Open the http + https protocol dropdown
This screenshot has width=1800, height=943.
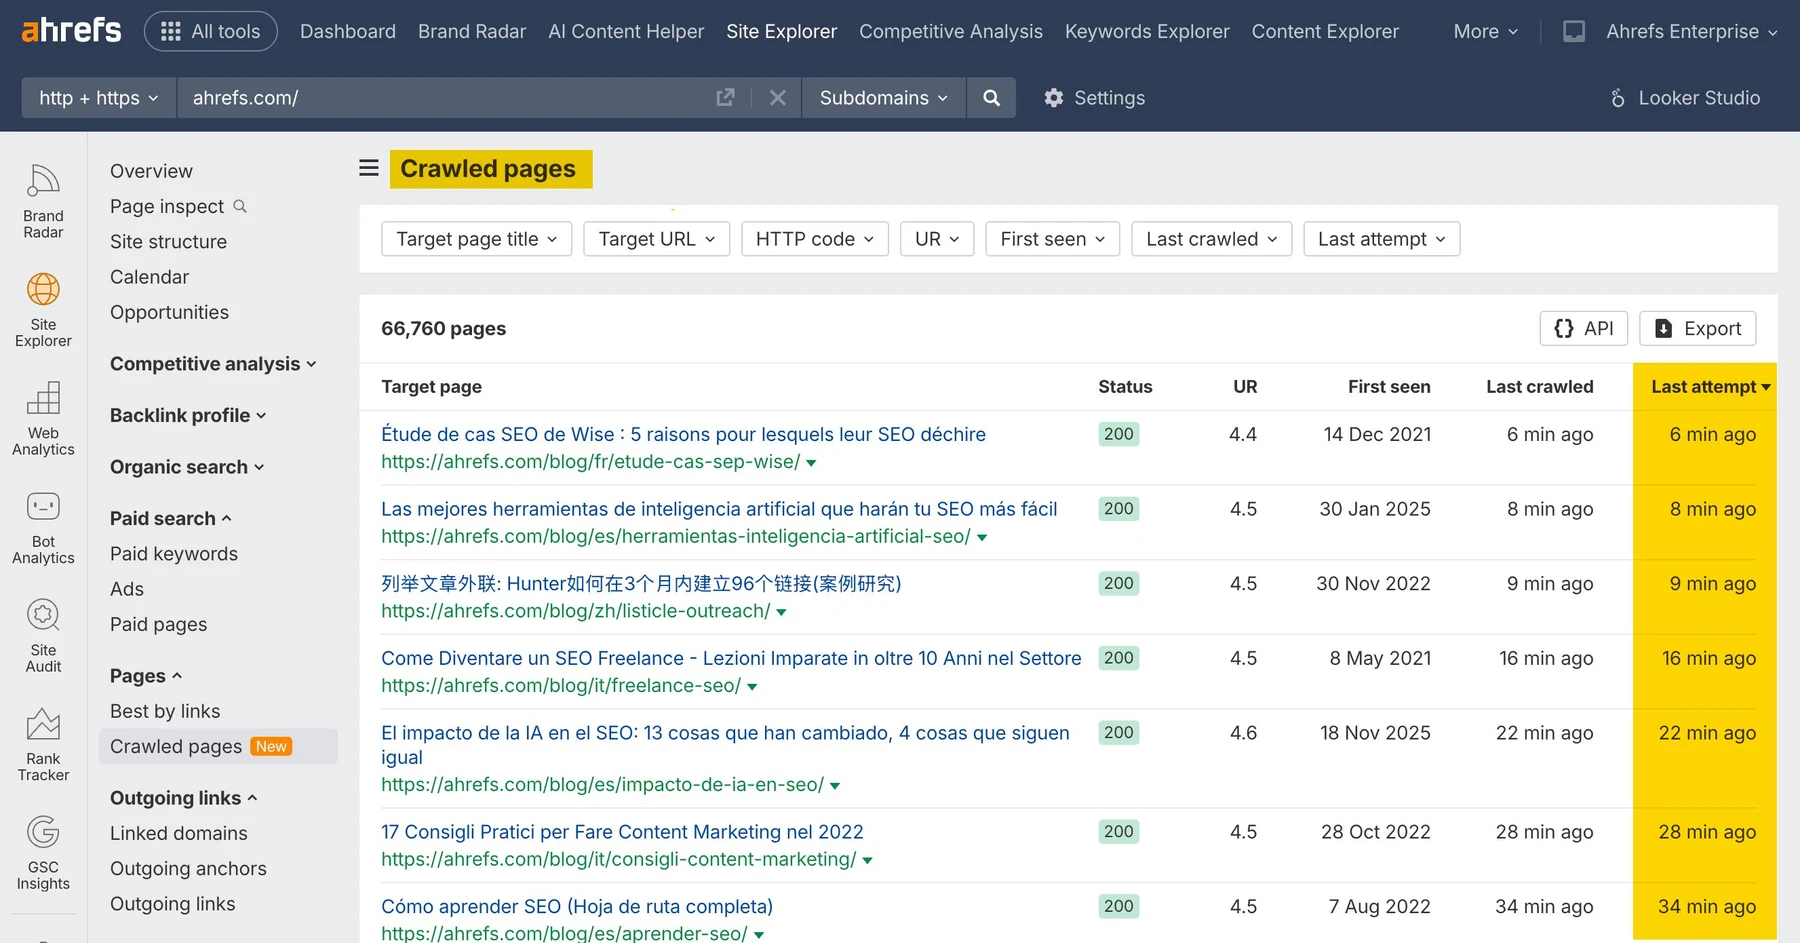[x=99, y=98]
